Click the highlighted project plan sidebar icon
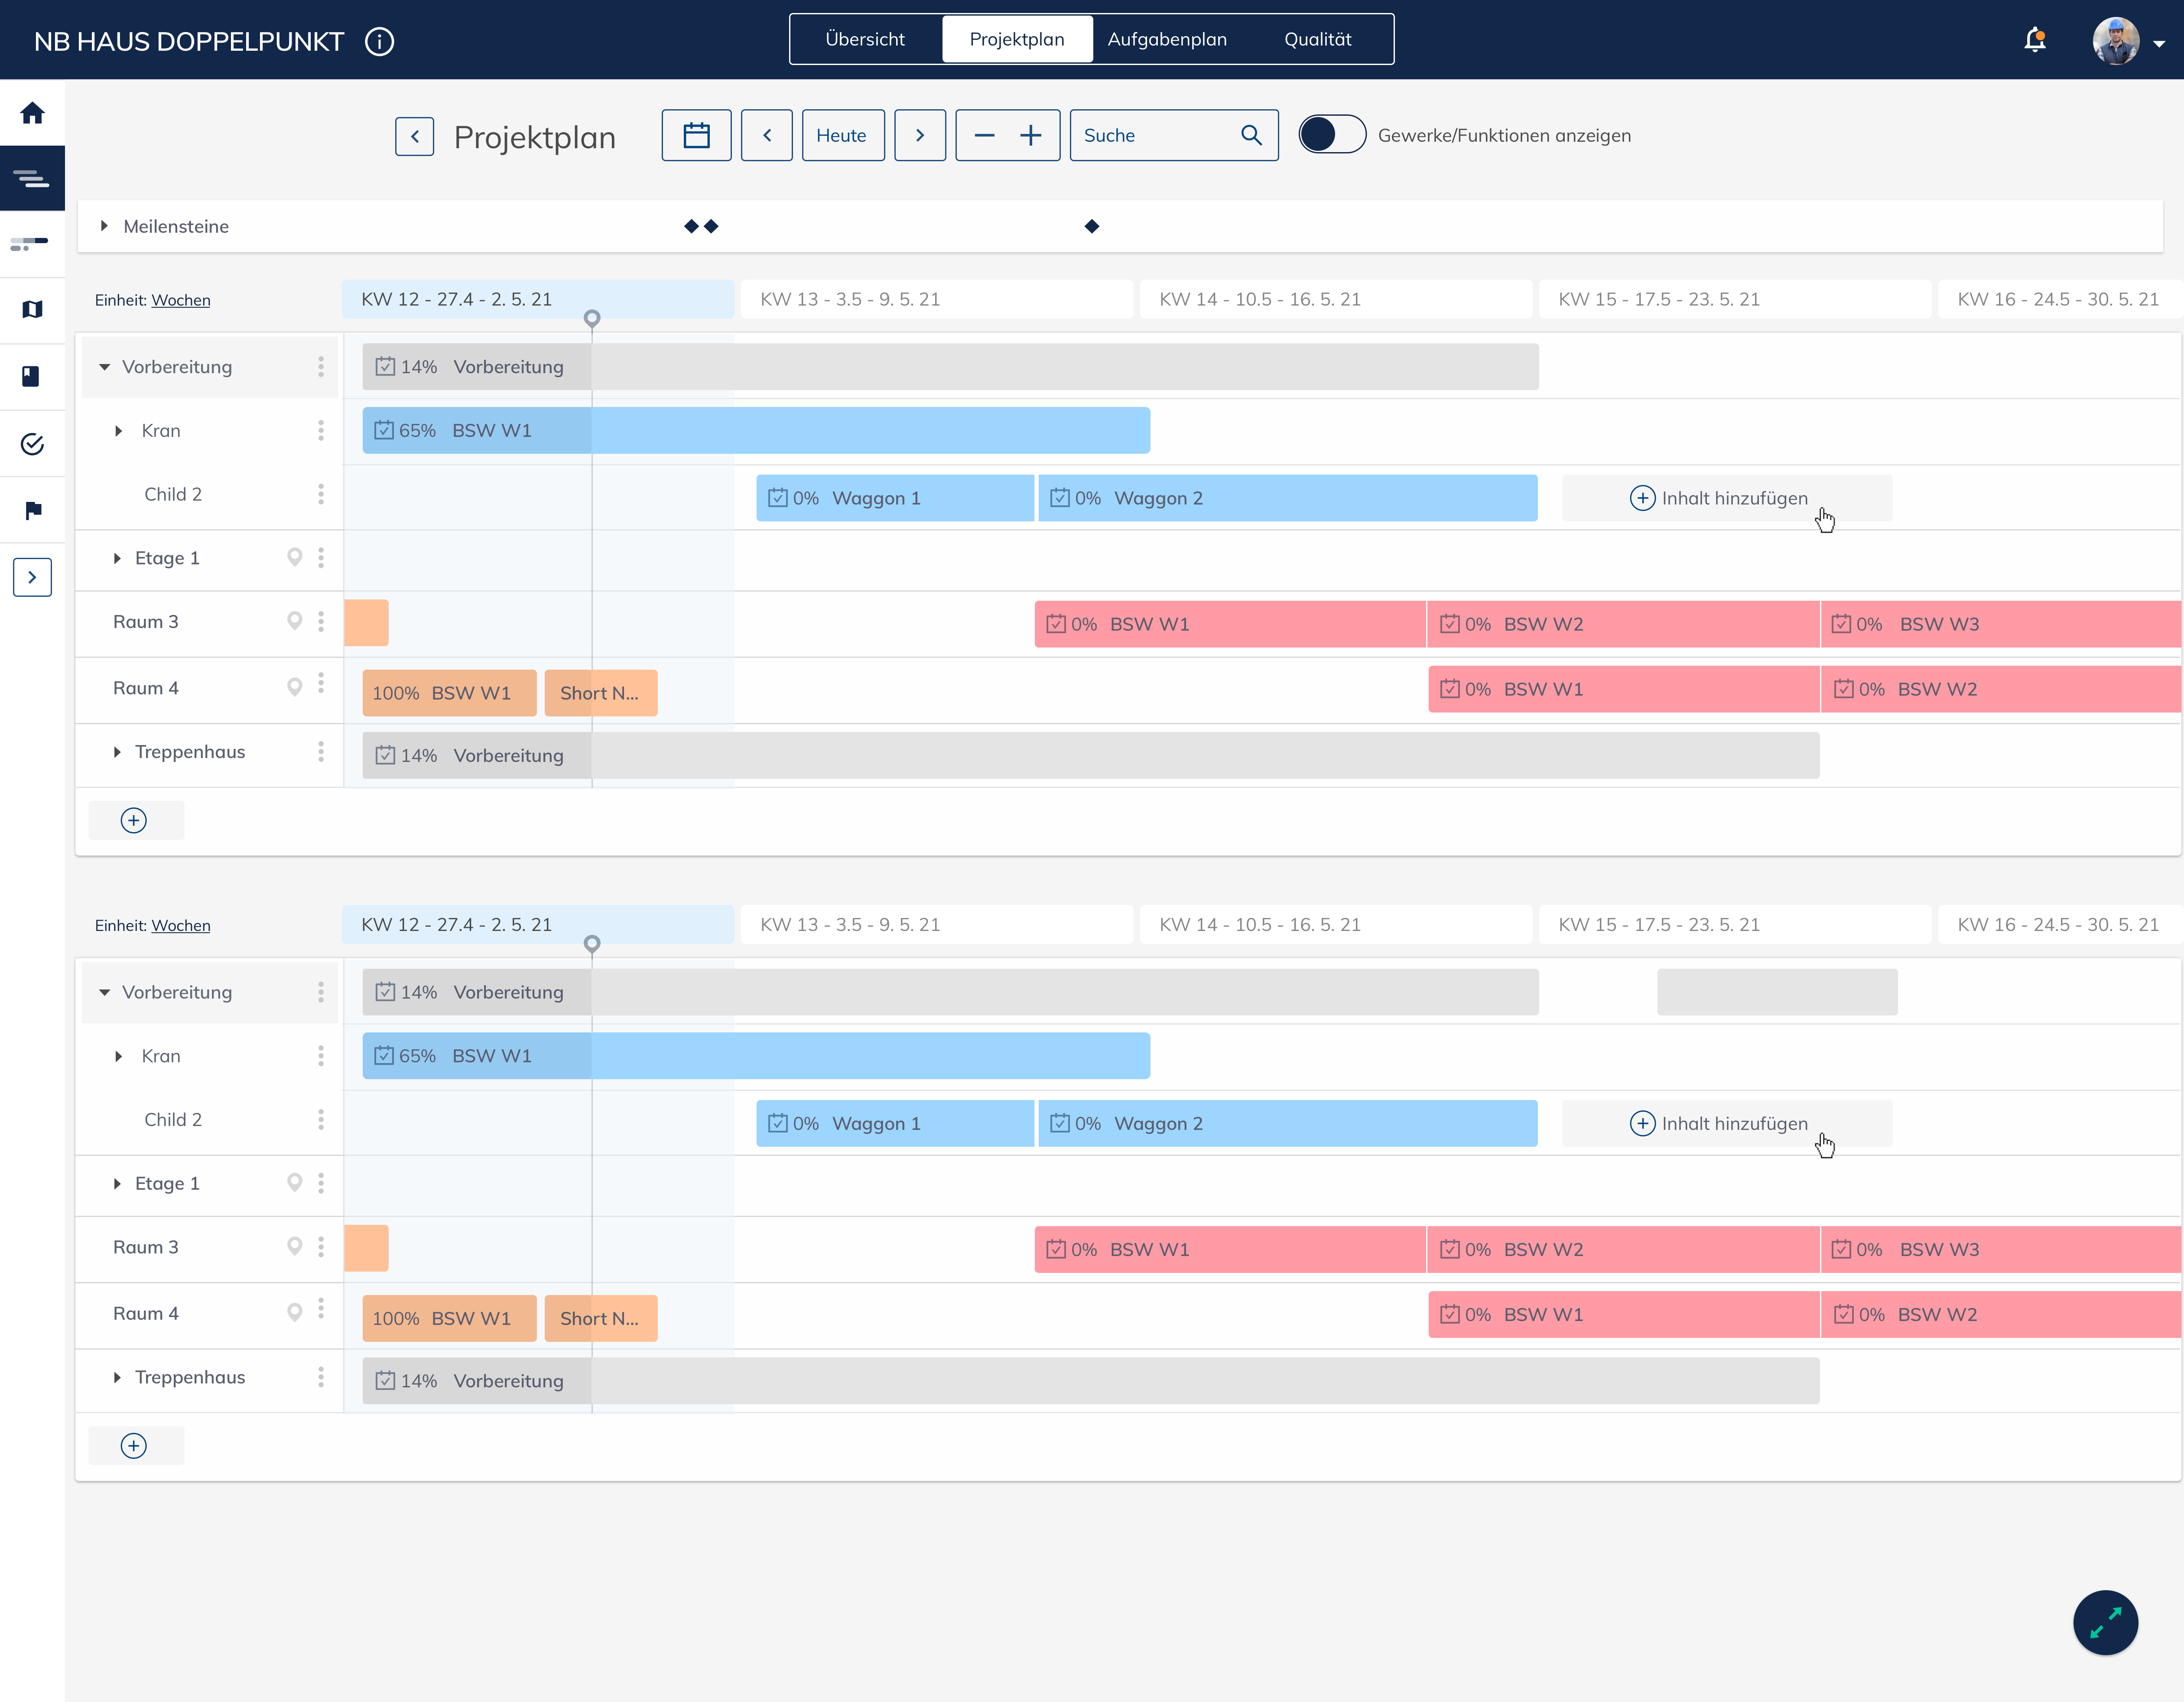This screenshot has width=2184, height=1702. (x=32, y=178)
